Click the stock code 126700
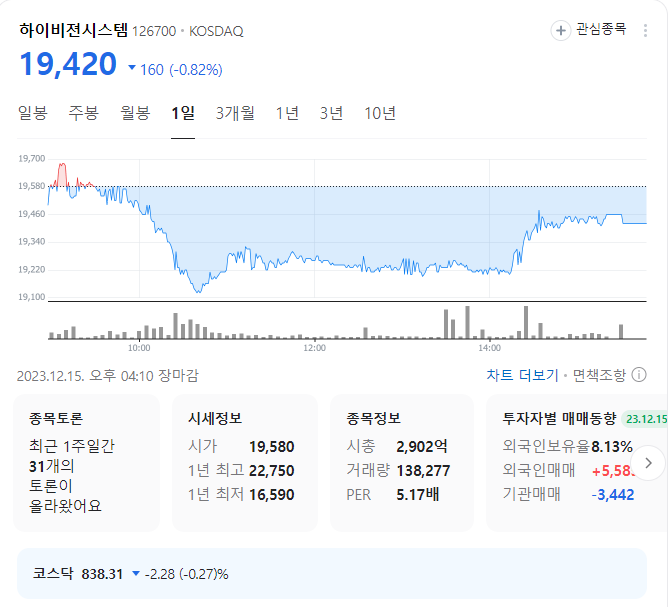The image size is (671, 607). coord(154,31)
